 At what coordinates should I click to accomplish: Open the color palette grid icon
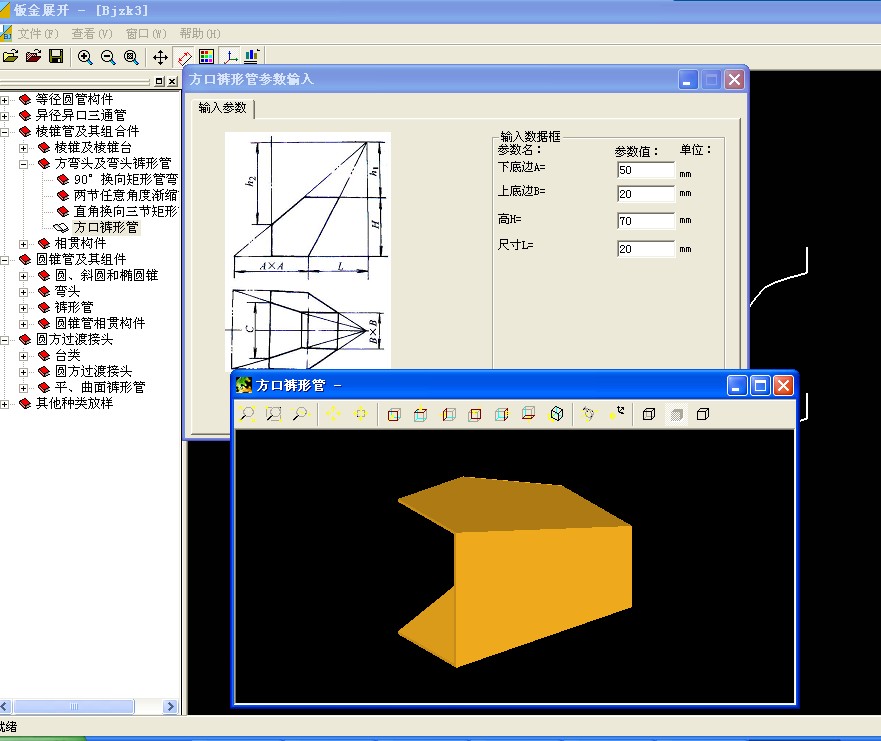coord(207,57)
